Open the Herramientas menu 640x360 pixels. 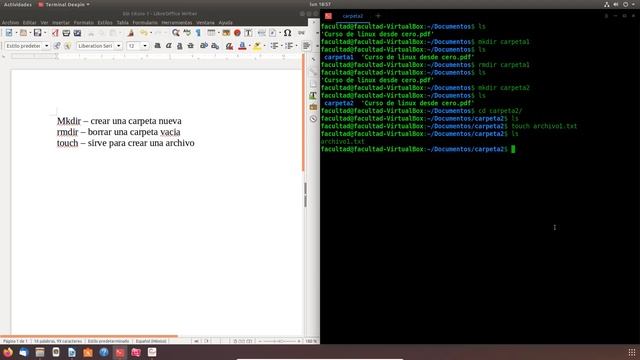(x=177, y=22)
